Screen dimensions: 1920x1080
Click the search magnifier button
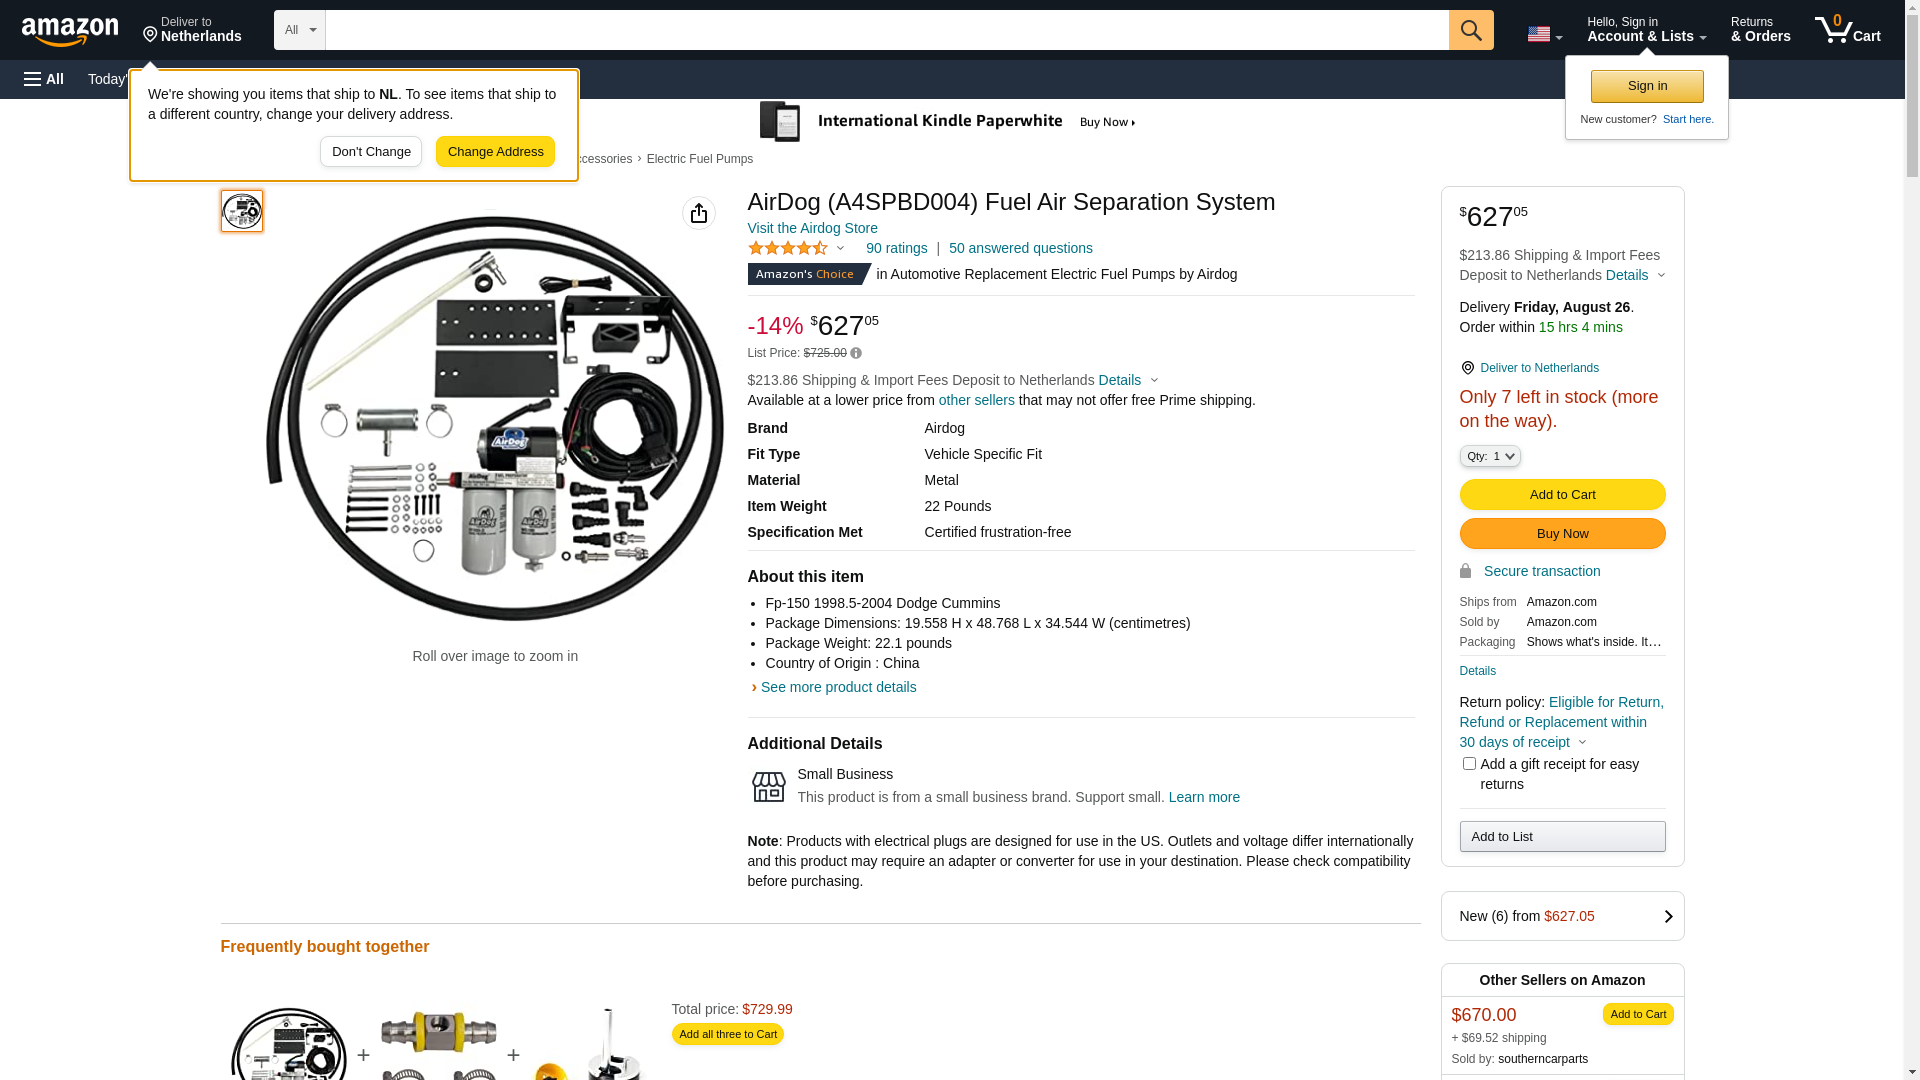point(1470,30)
